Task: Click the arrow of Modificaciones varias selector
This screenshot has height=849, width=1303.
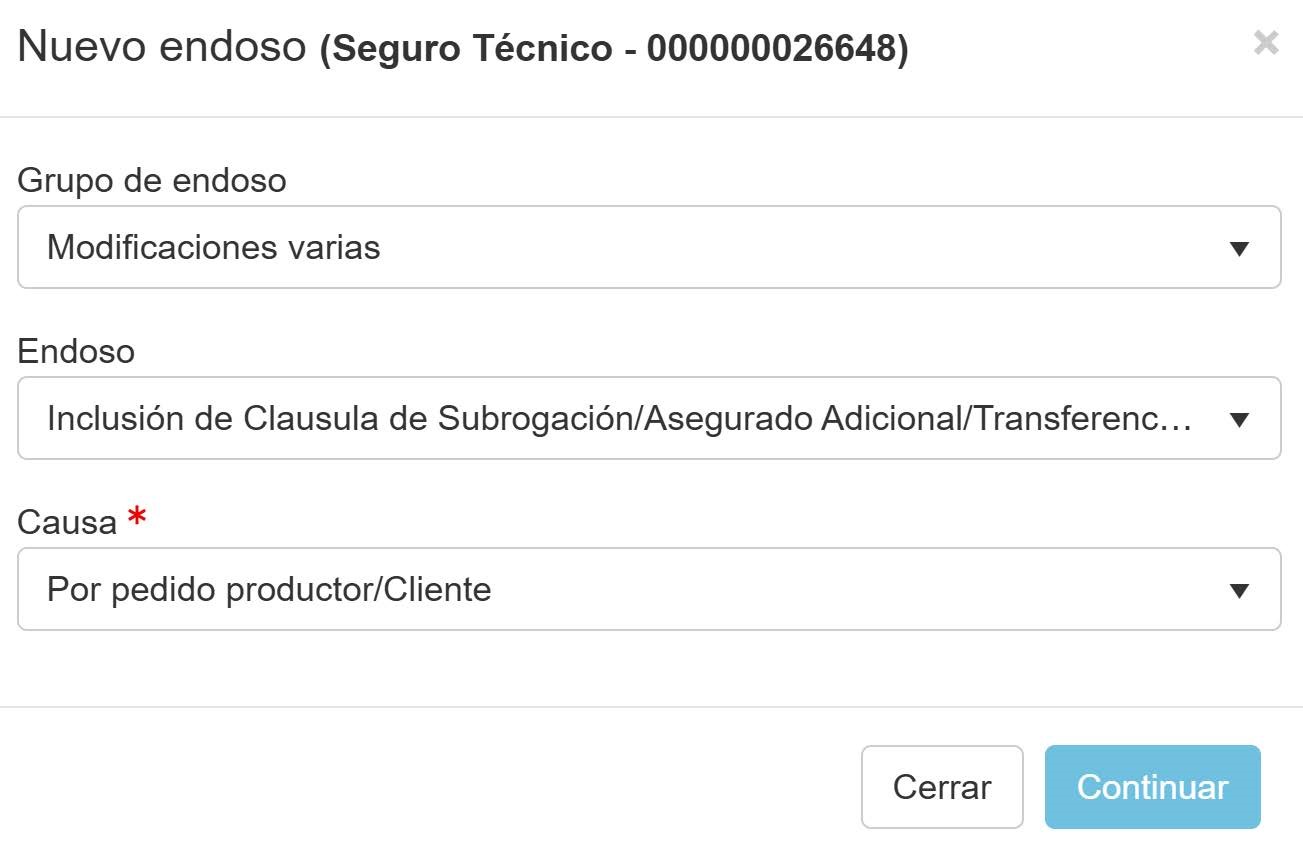Action: pyautogui.click(x=1239, y=249)
